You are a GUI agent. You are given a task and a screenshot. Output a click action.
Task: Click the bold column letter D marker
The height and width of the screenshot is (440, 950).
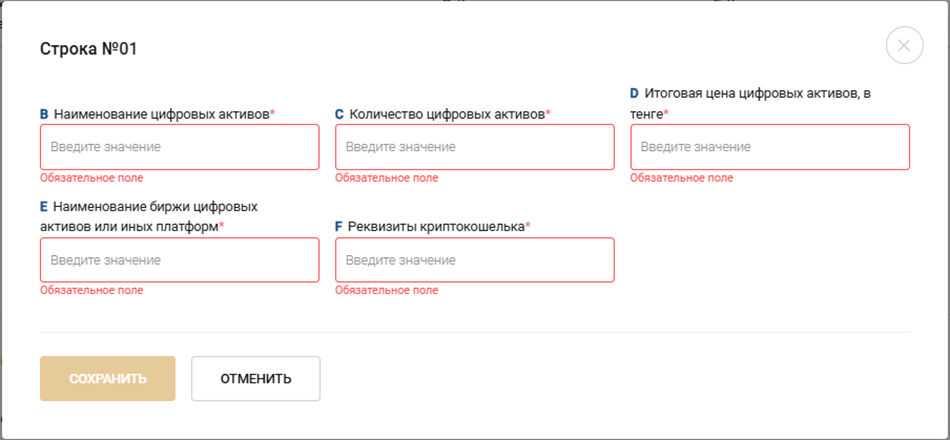coord(635,94)
